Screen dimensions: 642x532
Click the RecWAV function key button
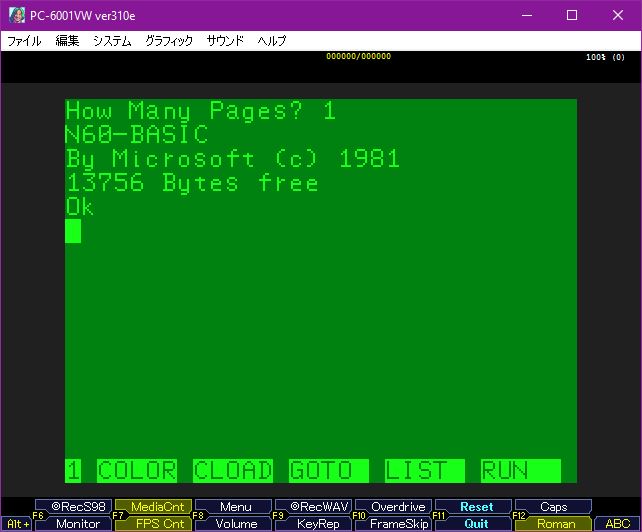314,507
